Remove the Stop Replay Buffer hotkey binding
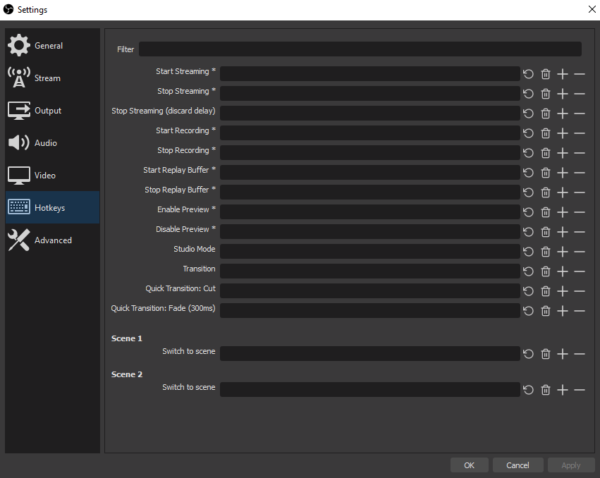This screenshot has width=600, height=478. click(579, 193)
